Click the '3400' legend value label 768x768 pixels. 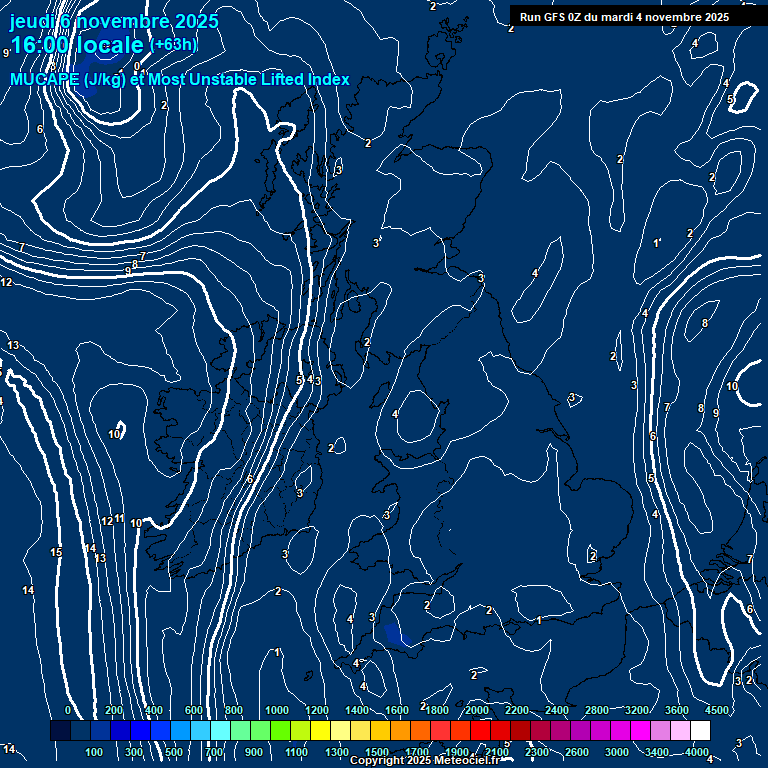[x=657, y=752]
